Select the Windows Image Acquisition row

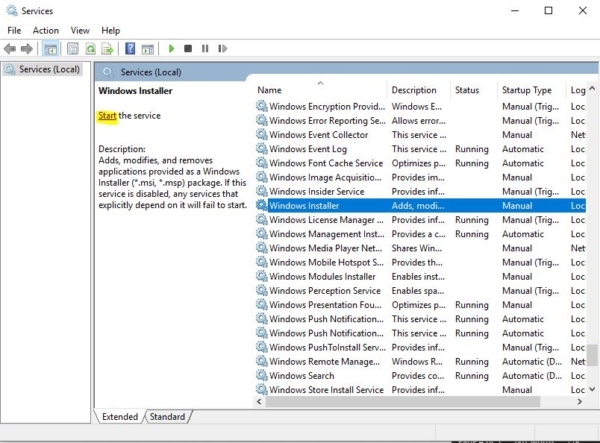pos(420,177)
